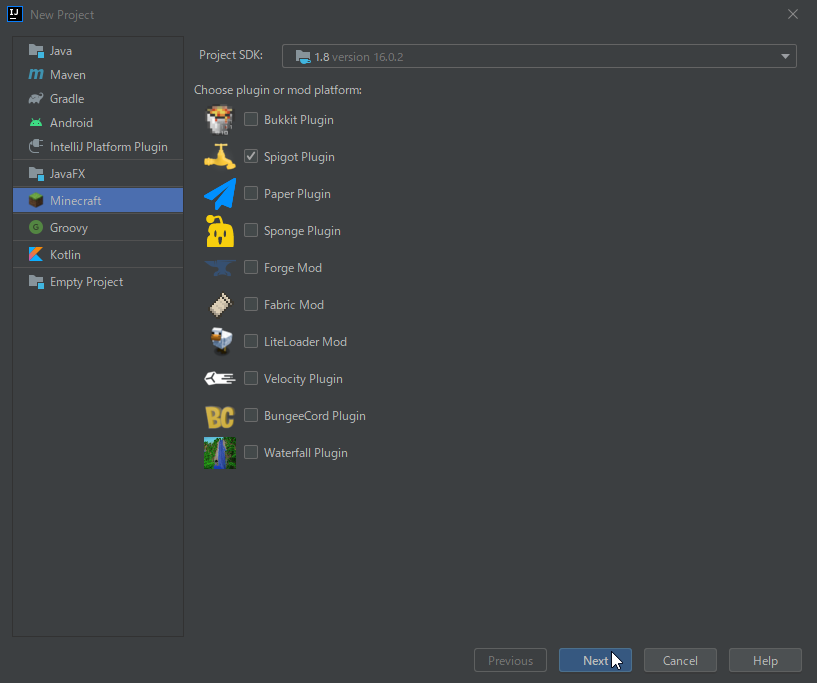Click the Previous button
Image resolution: width=817 pixels, height=683 pixels.
tap(510, 661)
